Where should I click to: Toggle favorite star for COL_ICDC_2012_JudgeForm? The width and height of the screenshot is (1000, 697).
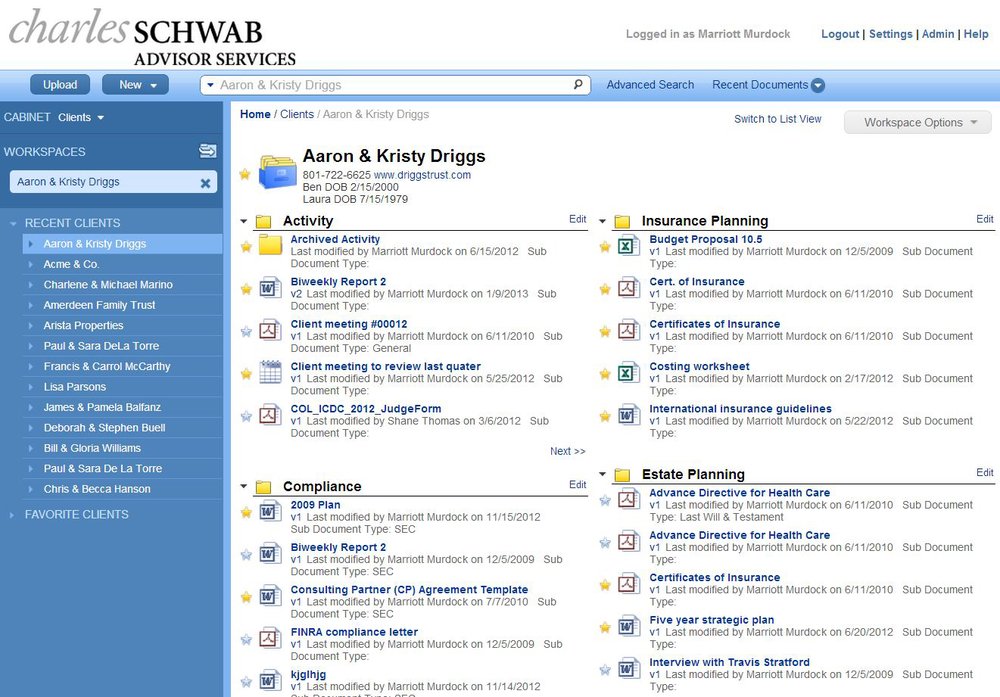[246, 416]
